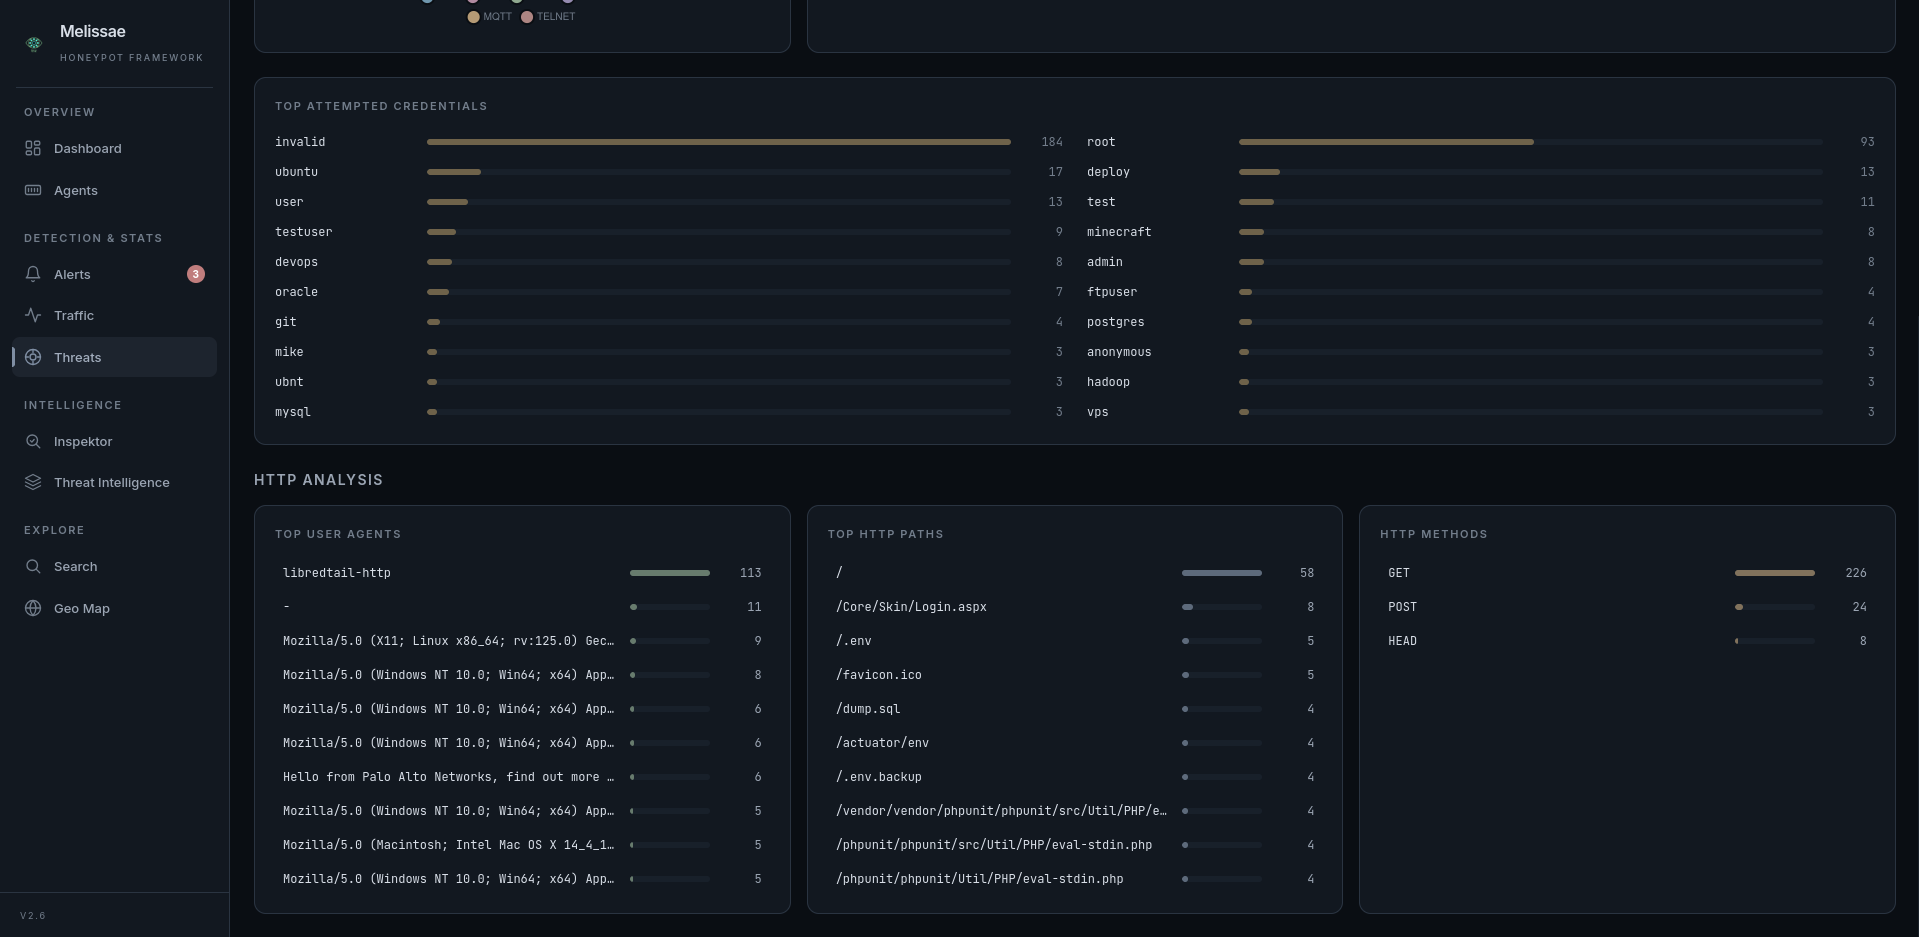Click the GET method row
The width and height of the screenshot is (1919, 937).
click(1627, 573)
